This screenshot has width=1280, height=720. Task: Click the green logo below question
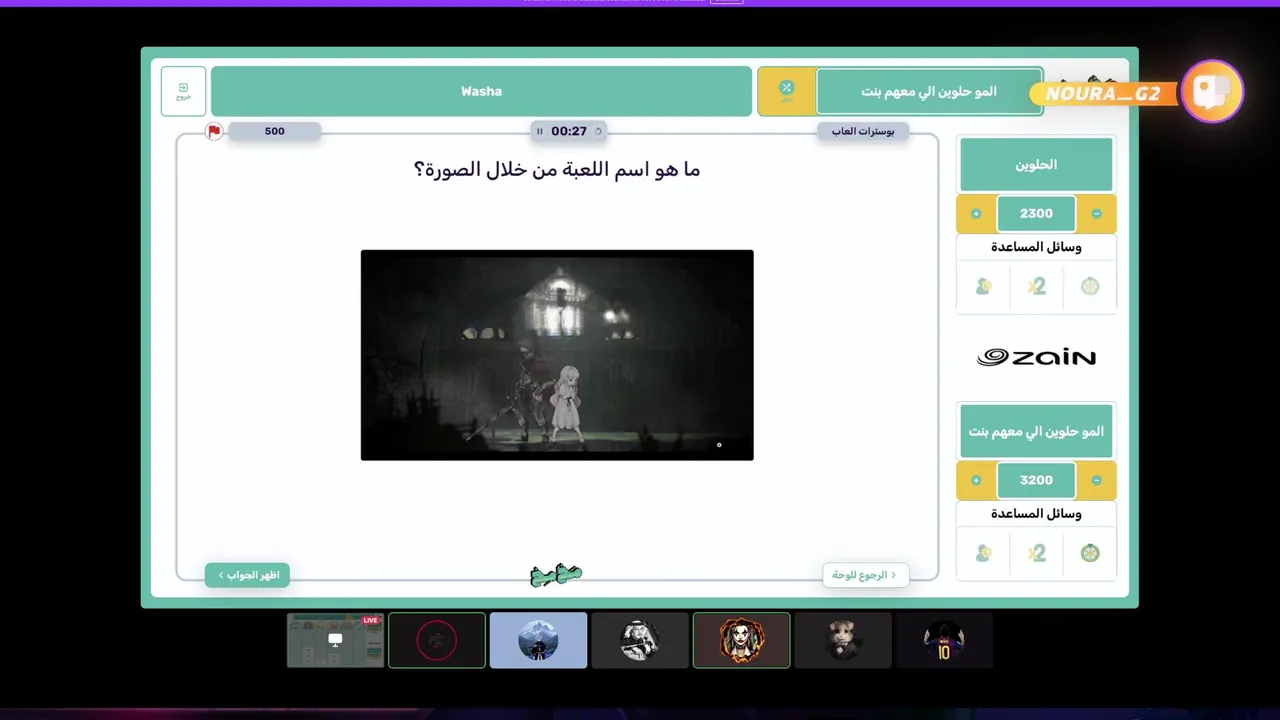556,574
